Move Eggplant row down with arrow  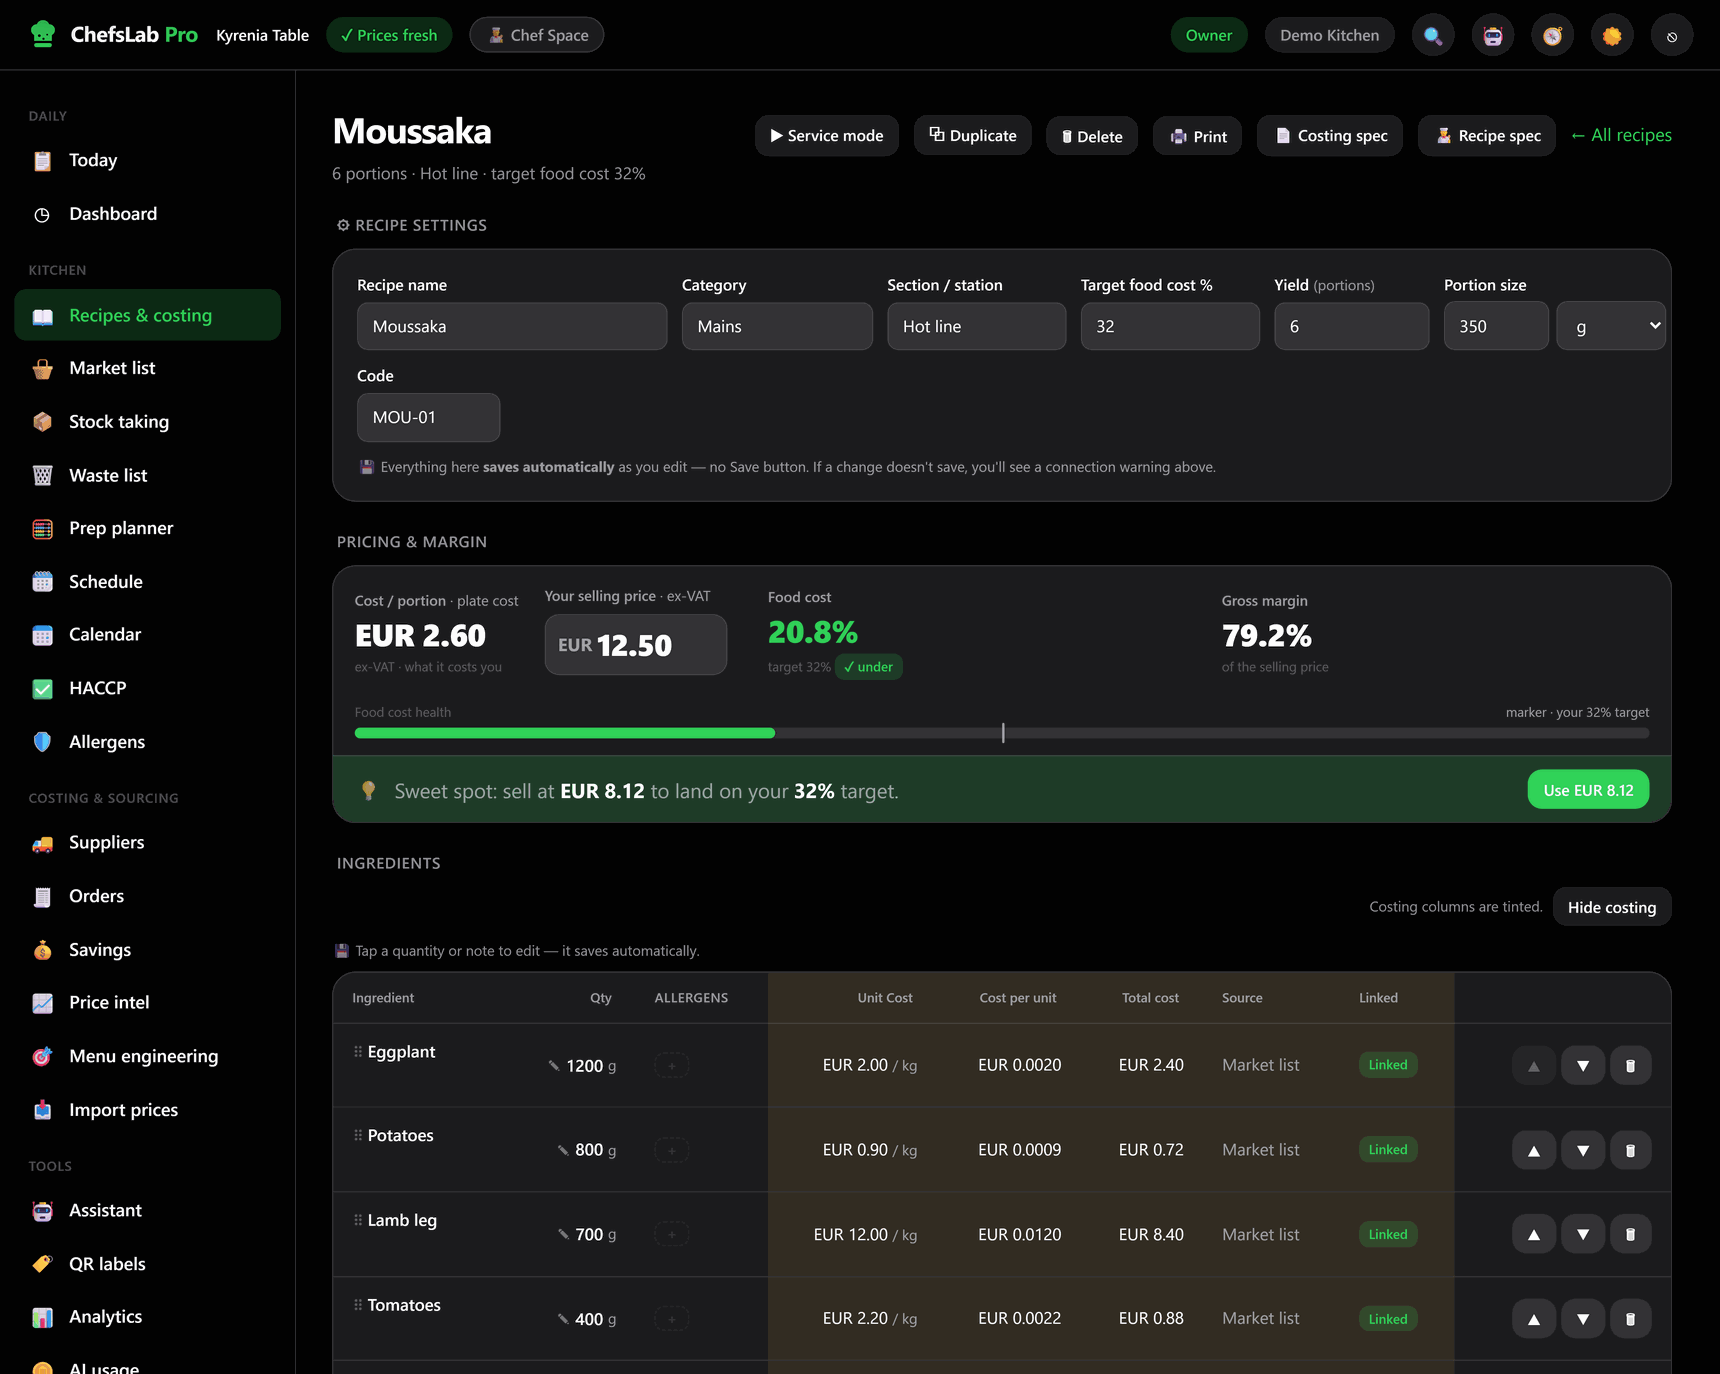(x=1583, y=1065)
